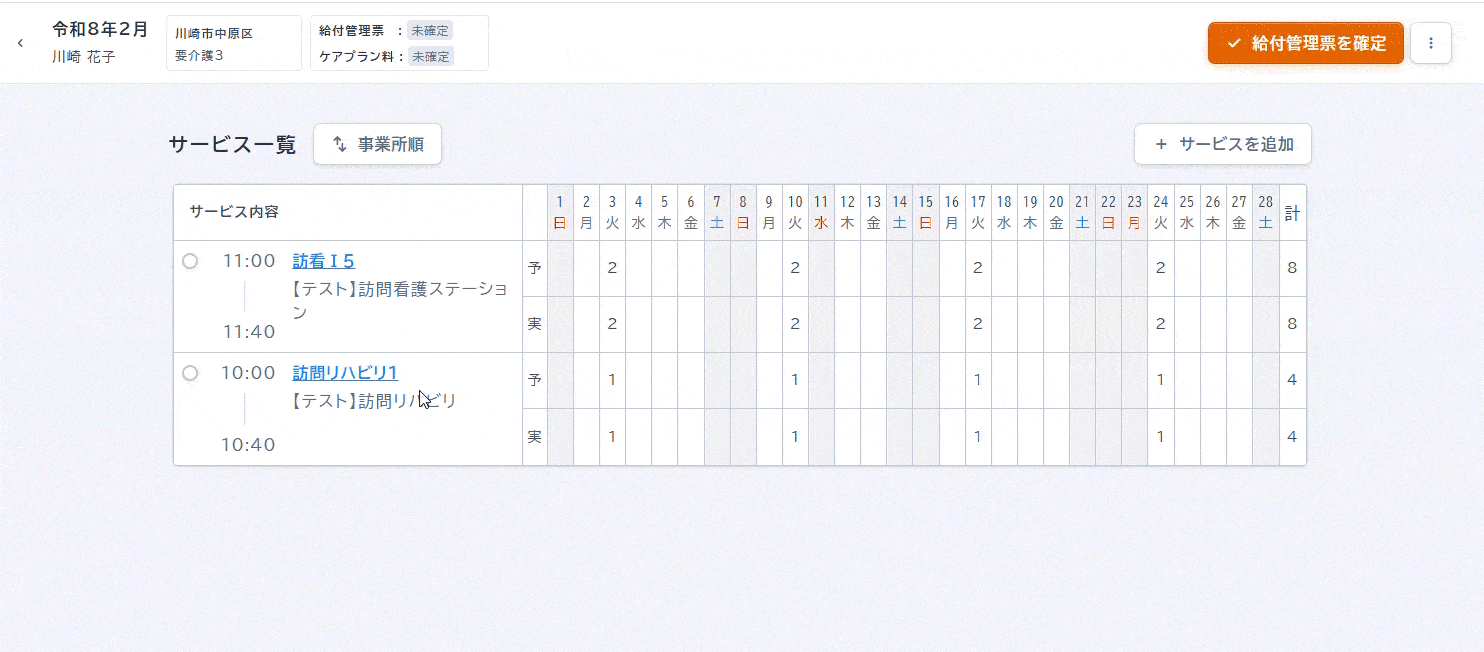Select the 訪看Ⅰ5 radio button
This screenshot has height=652, width=1484.
tap(190, 261)
